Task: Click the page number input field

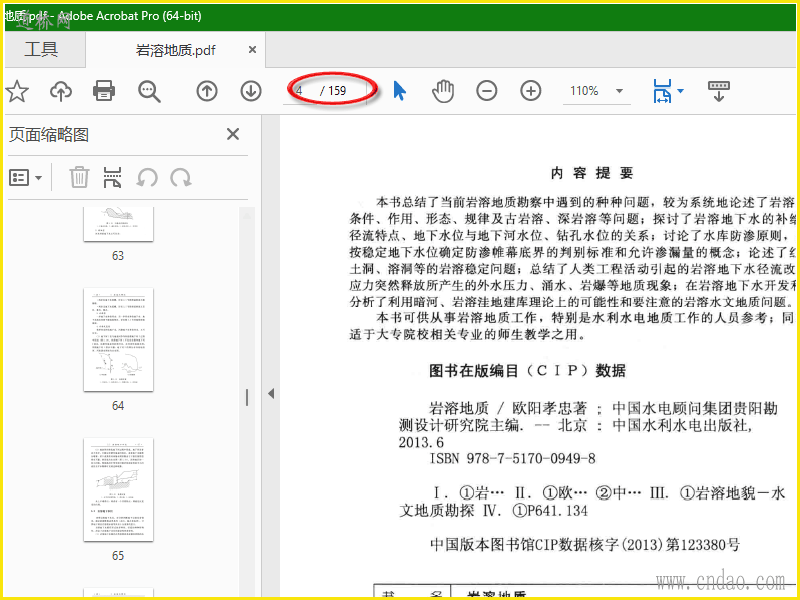Action: pos(301,91)
